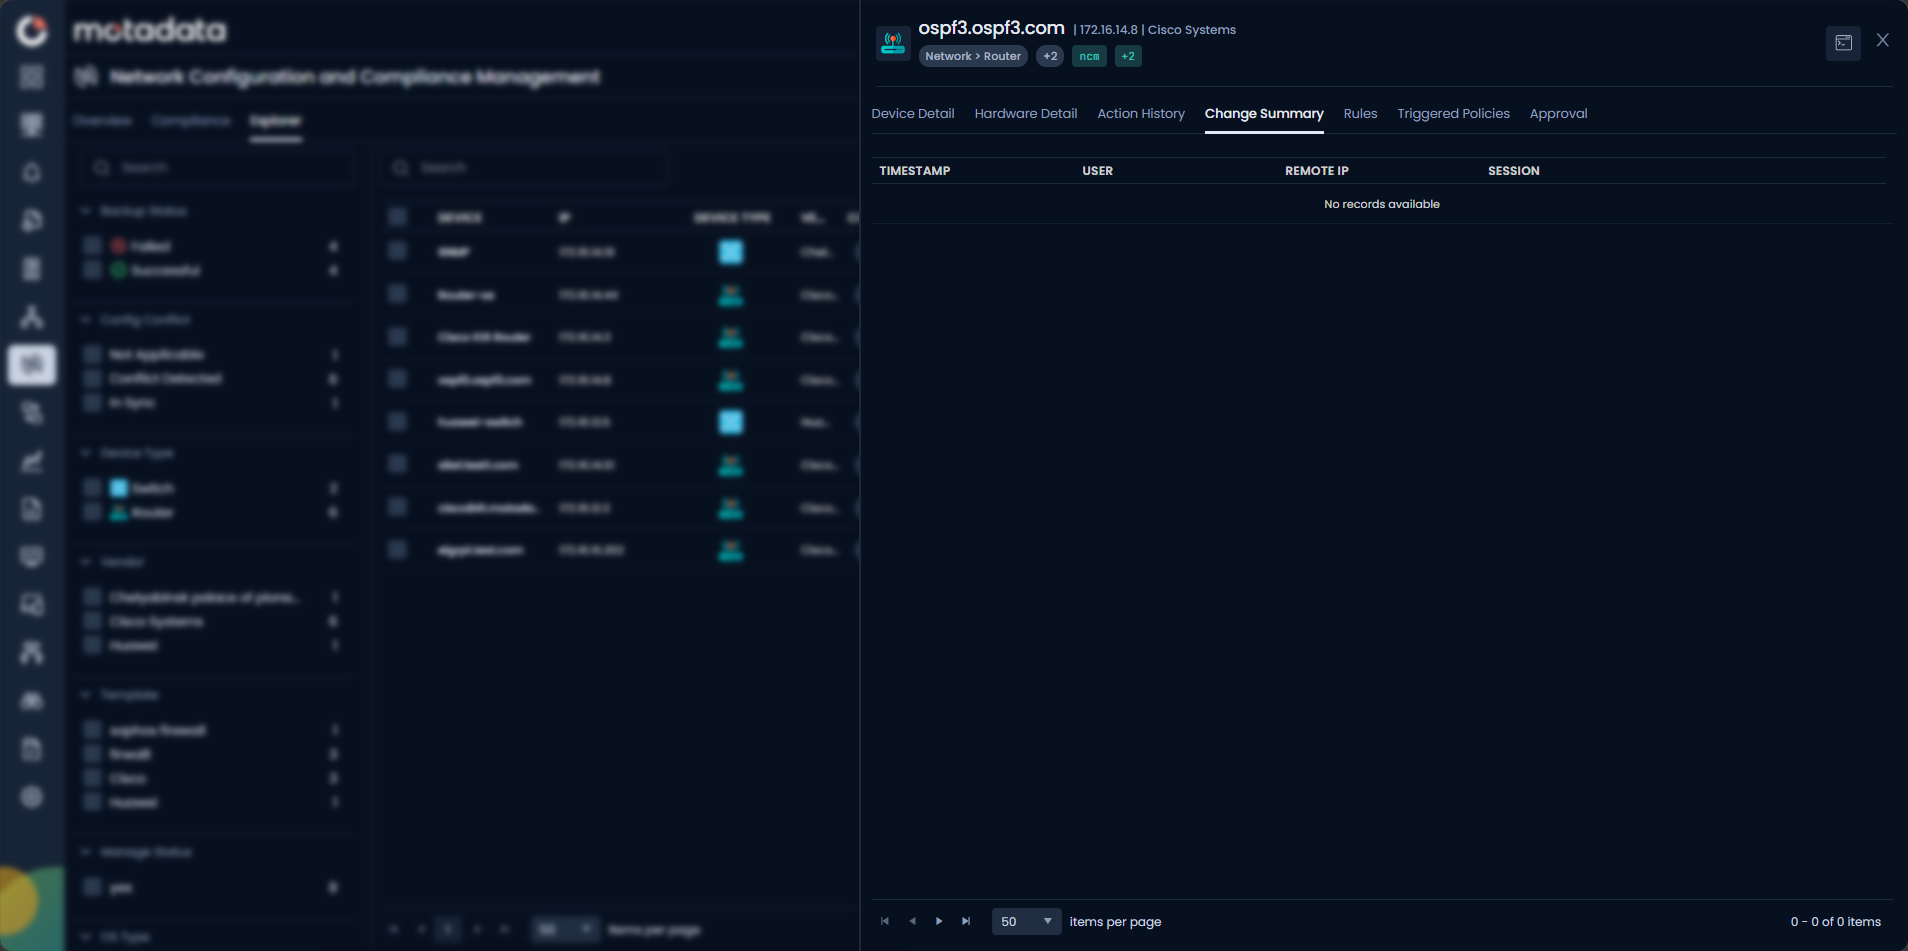Go to previous page of records
The height and width of the screenshot is (951, 1908).
(x=912, y=921)
